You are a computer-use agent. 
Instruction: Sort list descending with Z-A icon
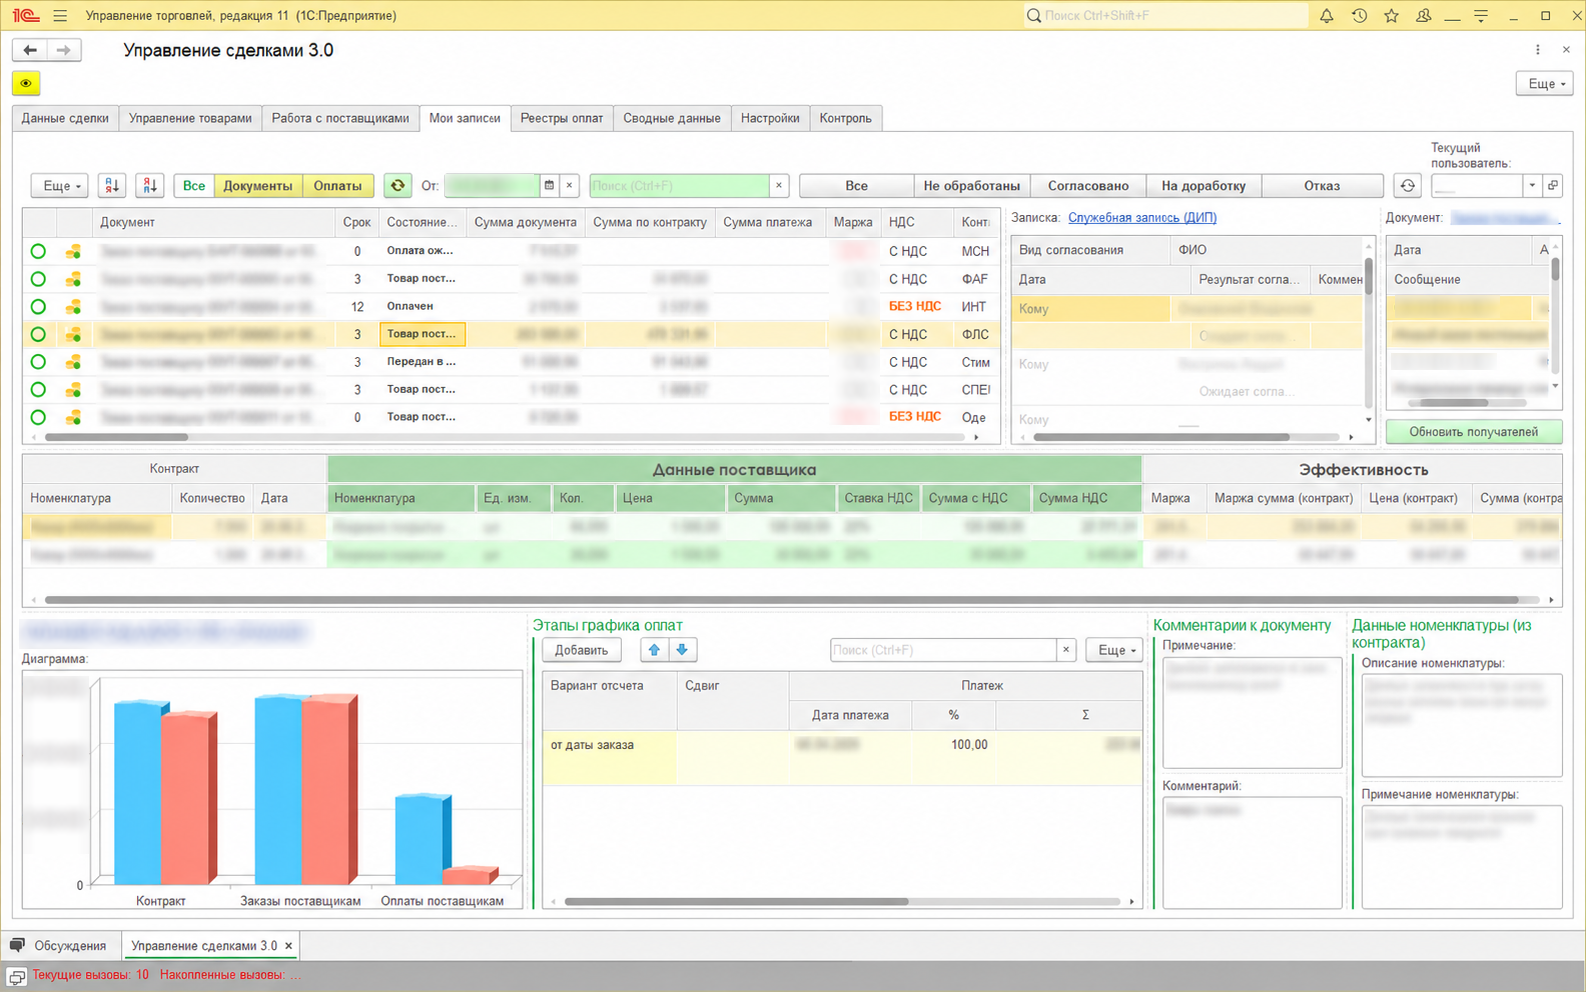pos(149,185)
